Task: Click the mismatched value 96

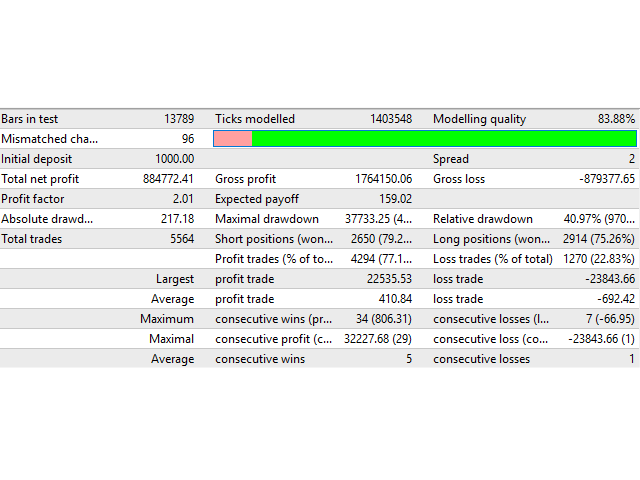Action: point(188,139)
